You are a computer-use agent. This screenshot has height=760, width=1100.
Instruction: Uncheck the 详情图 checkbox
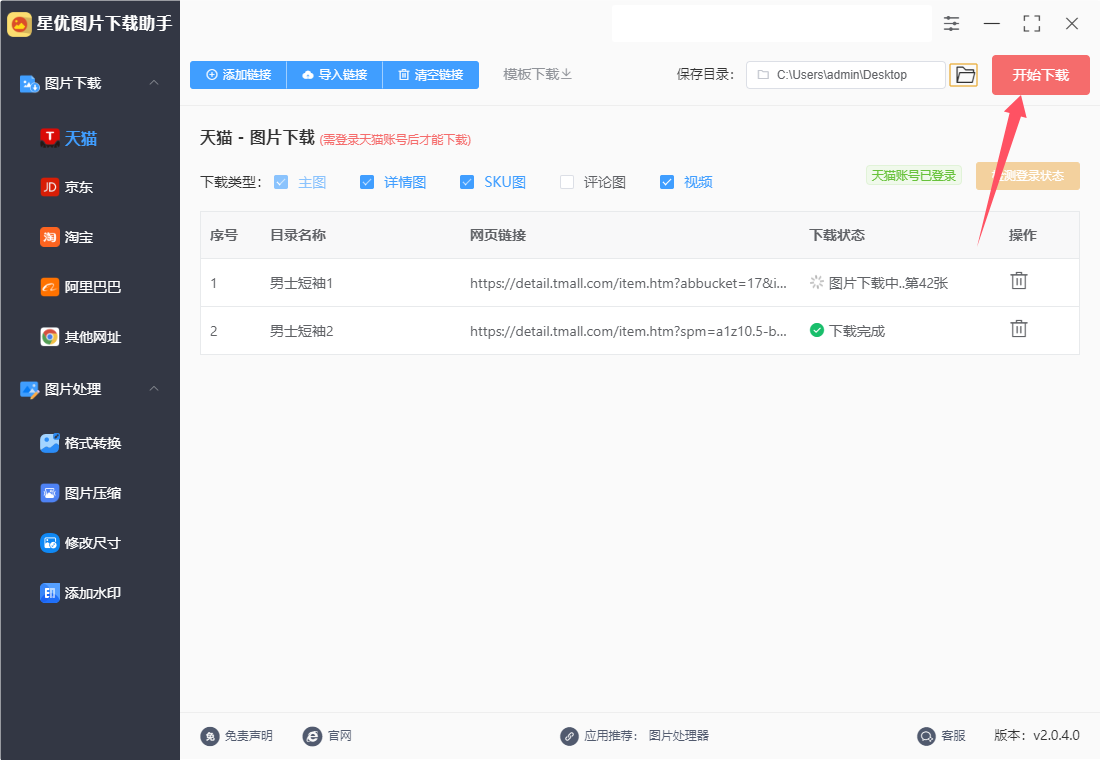pos(367,182)
